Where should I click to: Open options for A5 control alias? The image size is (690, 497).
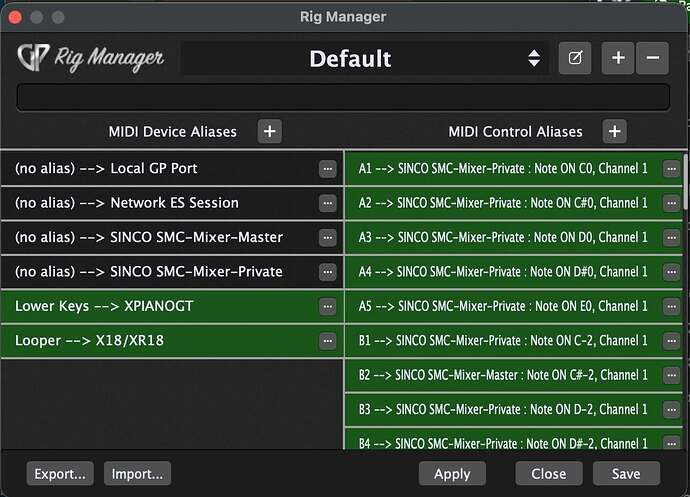click(672, 306)
